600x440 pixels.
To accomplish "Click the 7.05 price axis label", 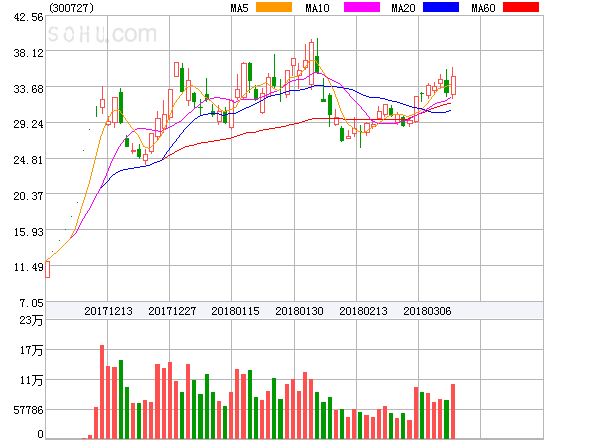I will click(x=31, y=303).
